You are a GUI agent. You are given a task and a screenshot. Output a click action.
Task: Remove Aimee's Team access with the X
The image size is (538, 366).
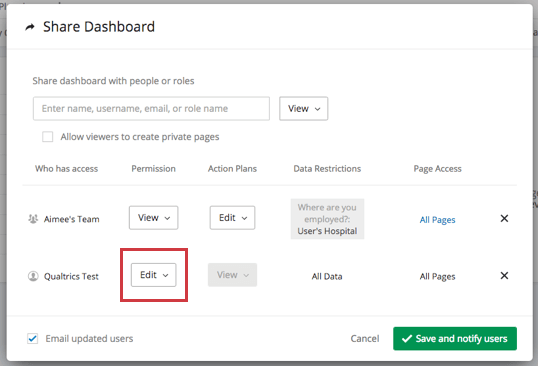point(504,219)
